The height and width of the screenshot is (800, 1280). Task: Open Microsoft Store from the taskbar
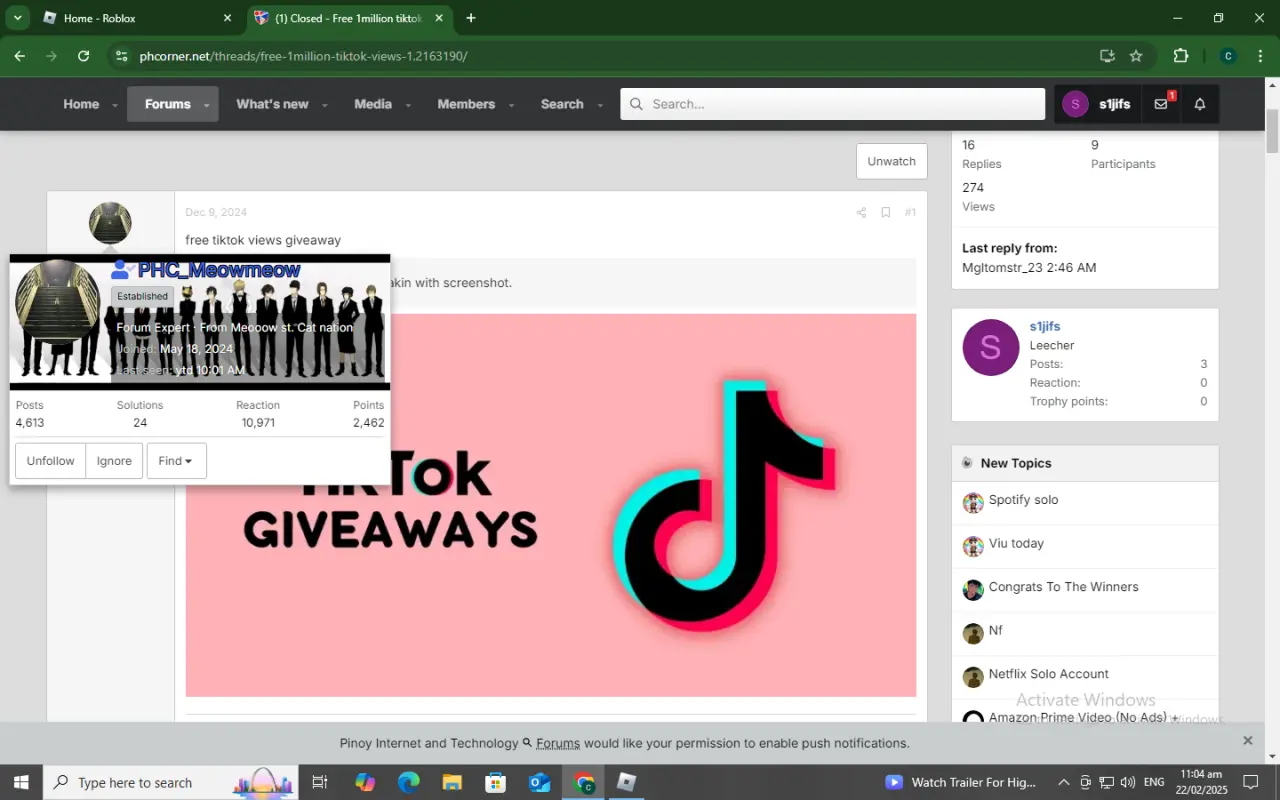point(496,782)
